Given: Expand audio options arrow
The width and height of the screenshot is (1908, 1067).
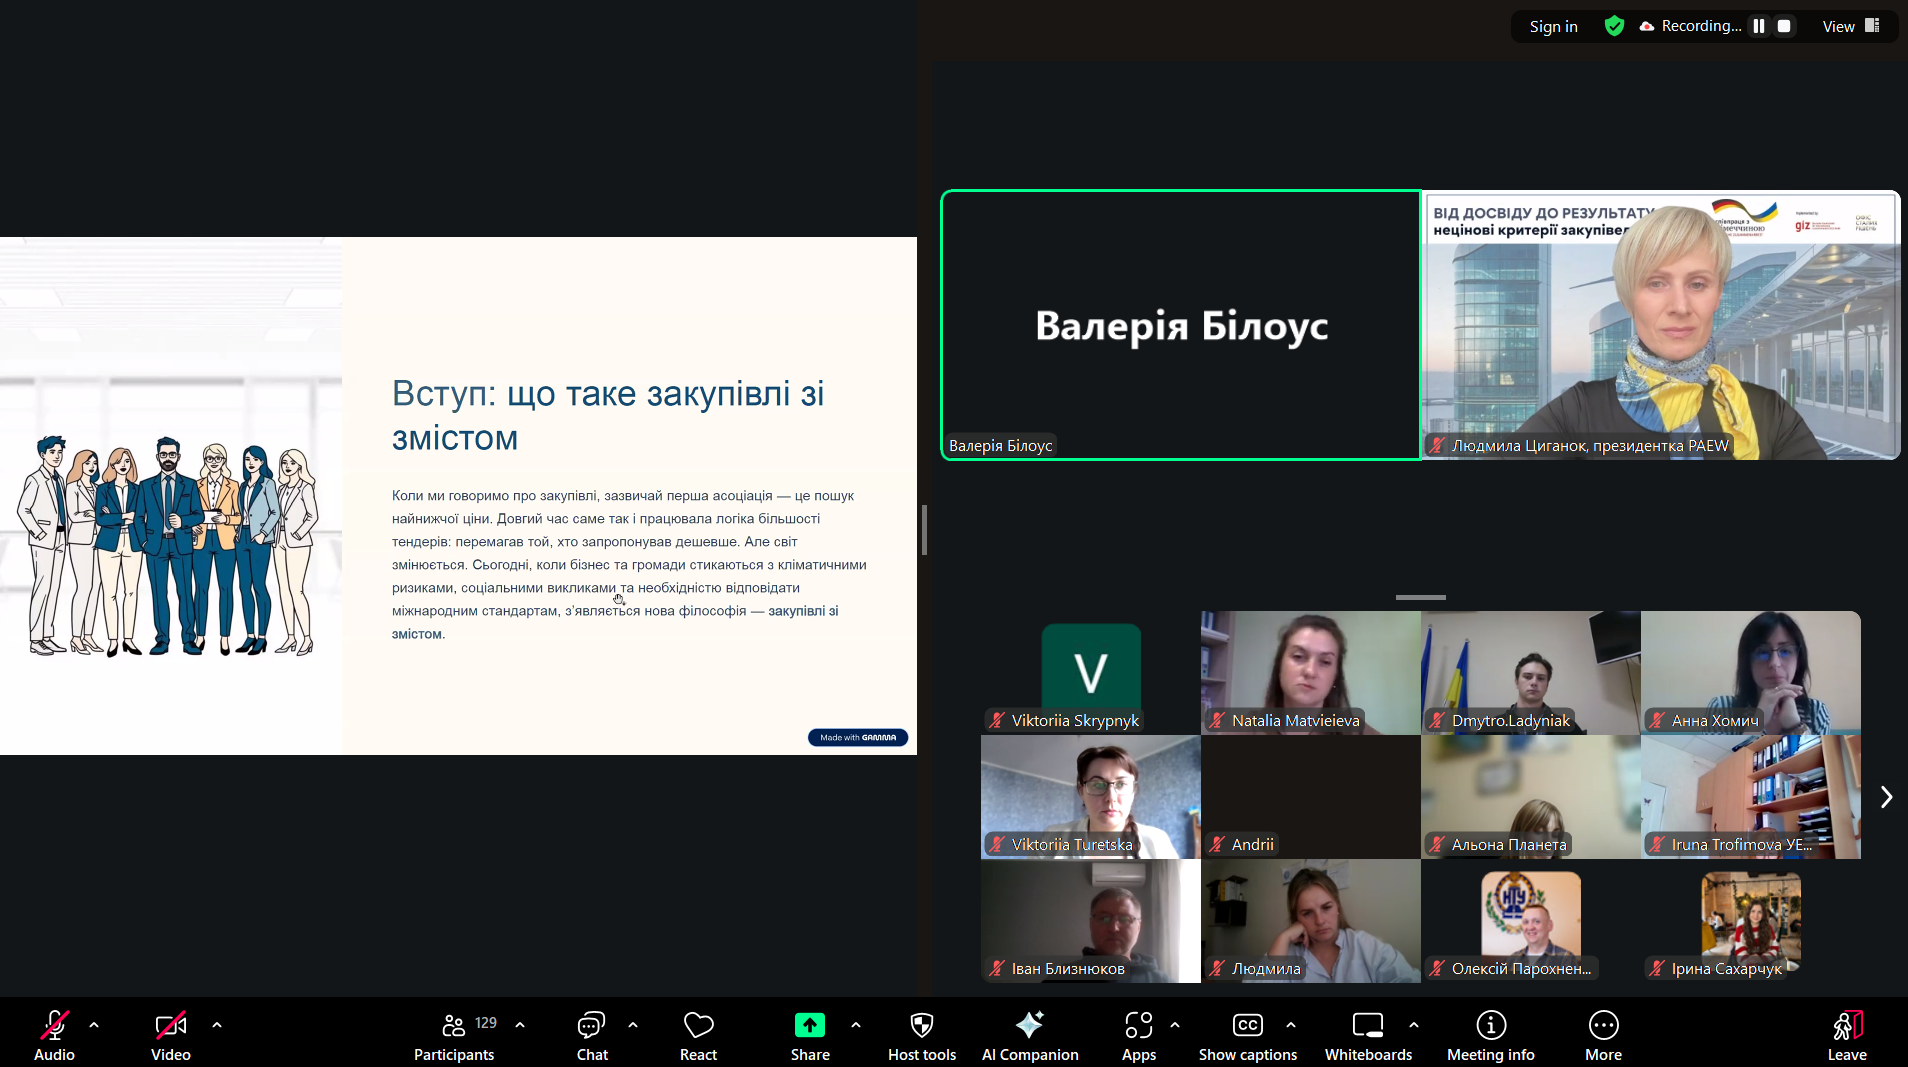Looking at the screenshot, I should pyautogui.click(x=94, y=1025).
